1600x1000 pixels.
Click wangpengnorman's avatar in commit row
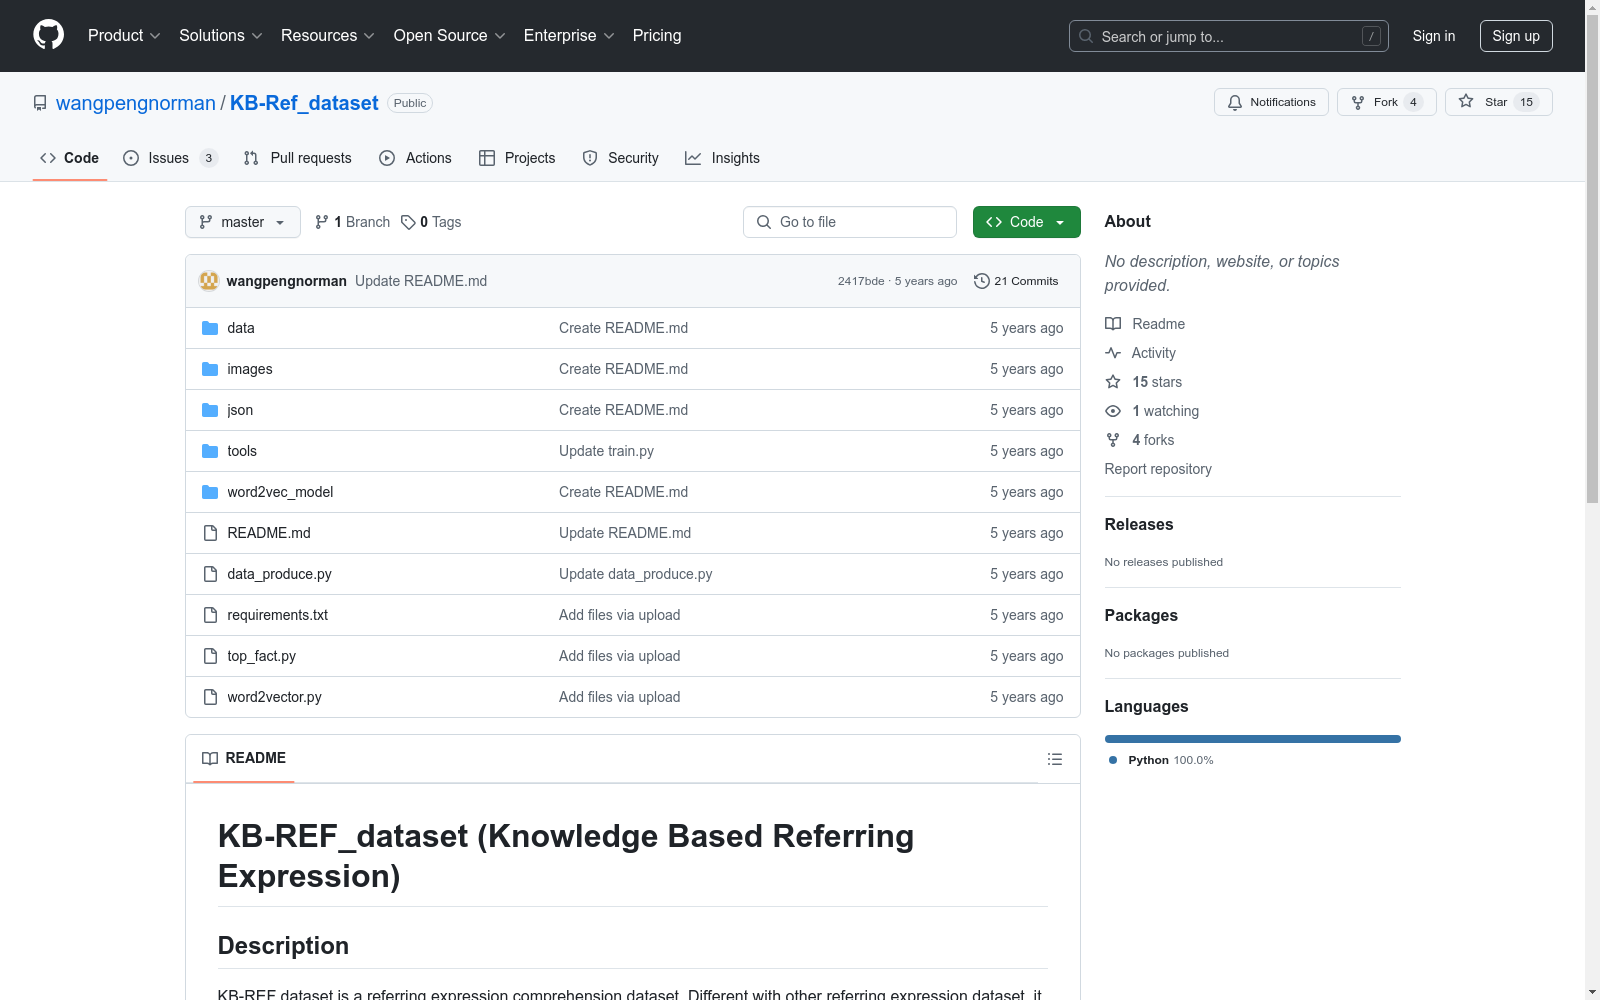[209, 281]
